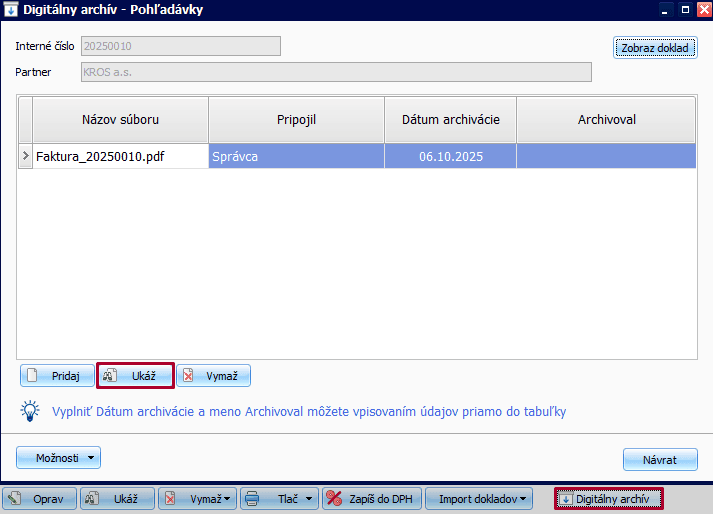Expand the Tlač print dropdown
Viewport: 713px width, 514px height.
(x=310, y=498)
